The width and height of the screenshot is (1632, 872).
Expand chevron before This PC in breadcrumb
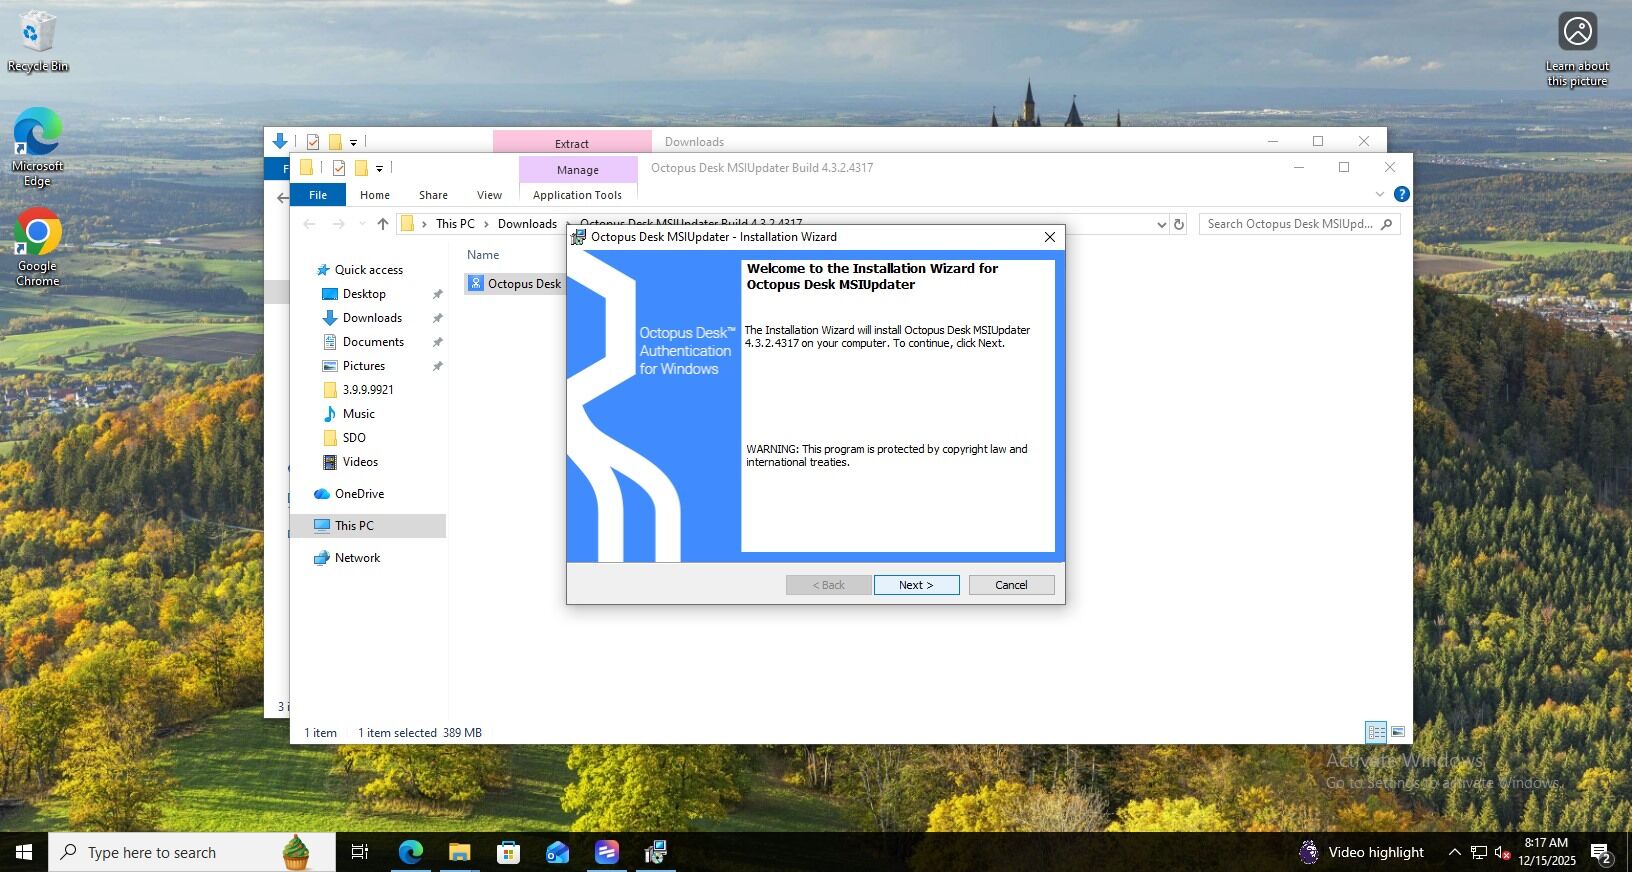coord(424,224)
